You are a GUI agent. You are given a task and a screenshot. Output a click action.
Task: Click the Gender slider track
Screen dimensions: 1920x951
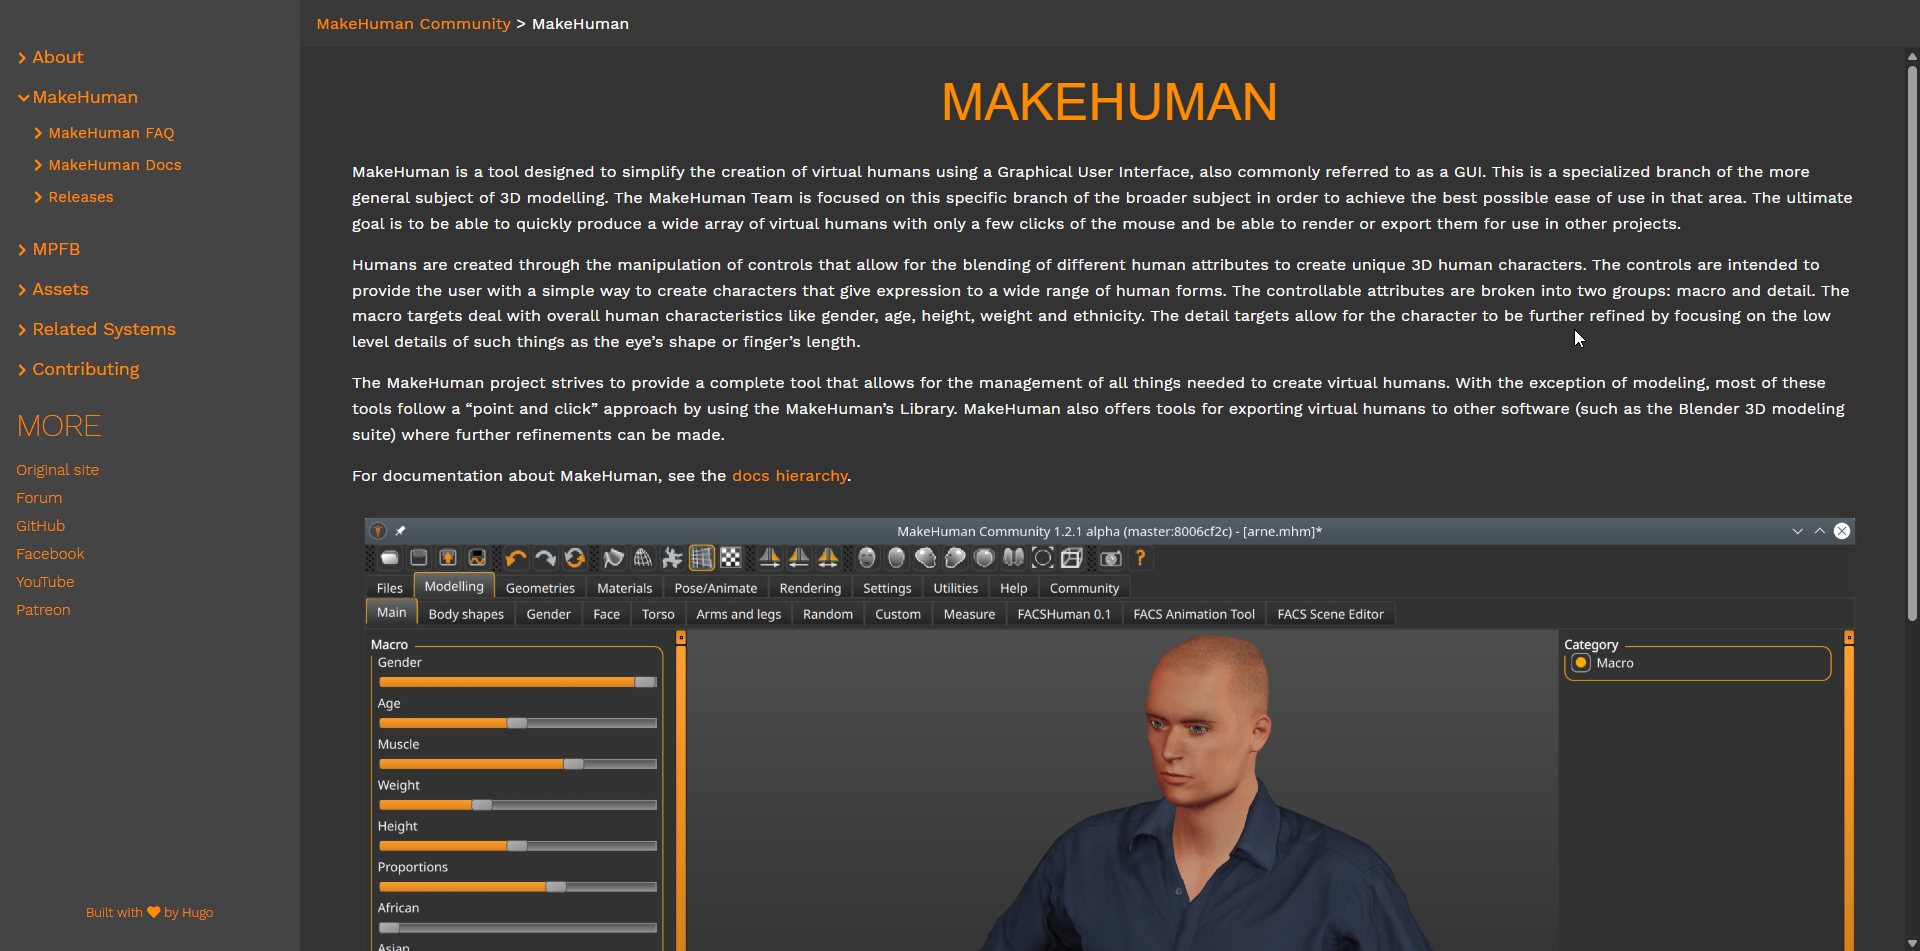click(518, 682)
